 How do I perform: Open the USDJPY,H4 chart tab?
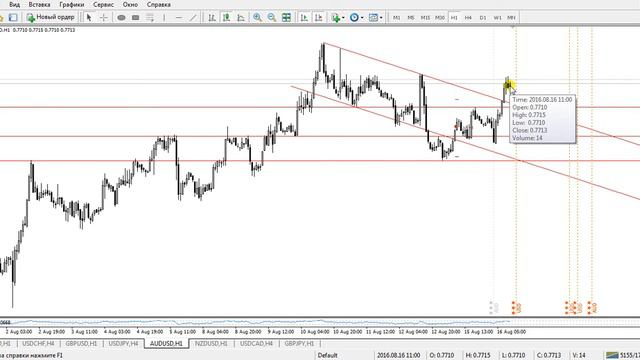pos(123,344)
